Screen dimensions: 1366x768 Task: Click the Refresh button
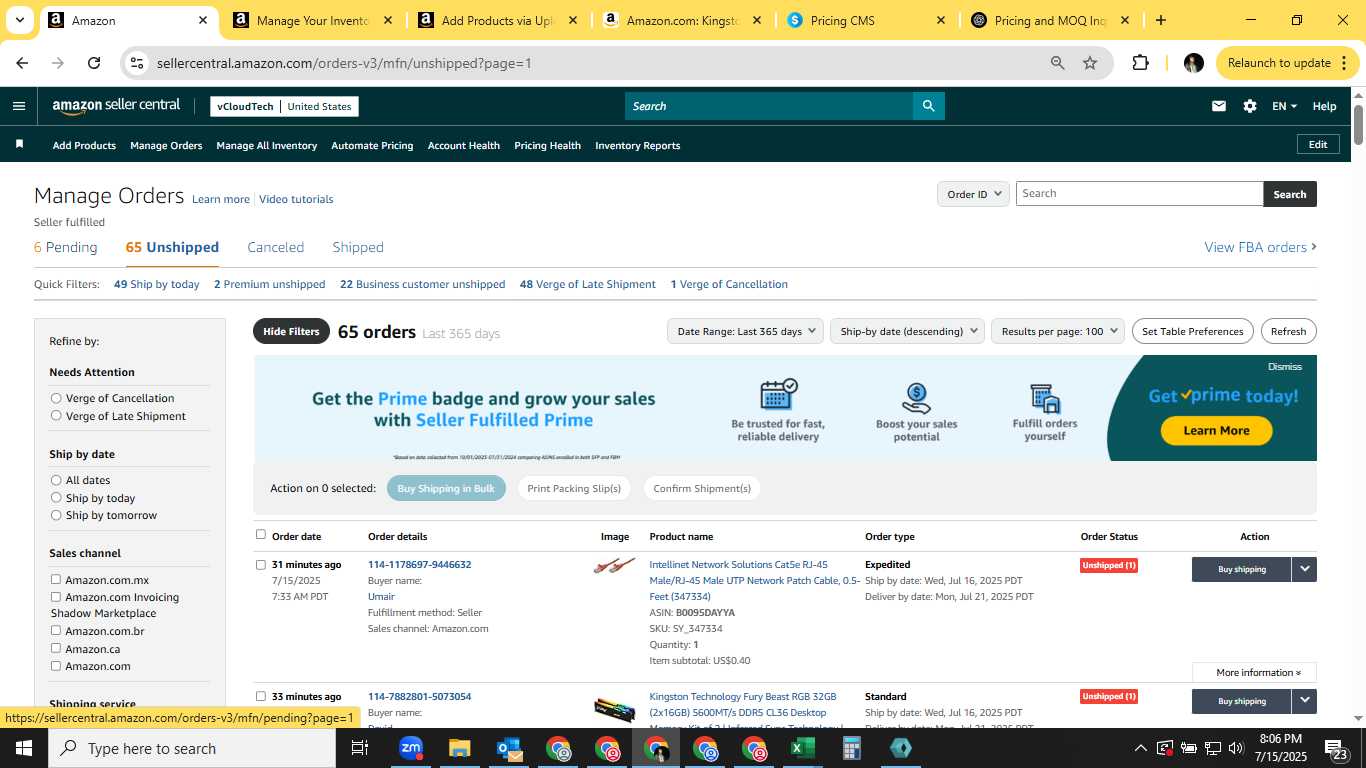pyautogui.click(x=1288, y=331)
